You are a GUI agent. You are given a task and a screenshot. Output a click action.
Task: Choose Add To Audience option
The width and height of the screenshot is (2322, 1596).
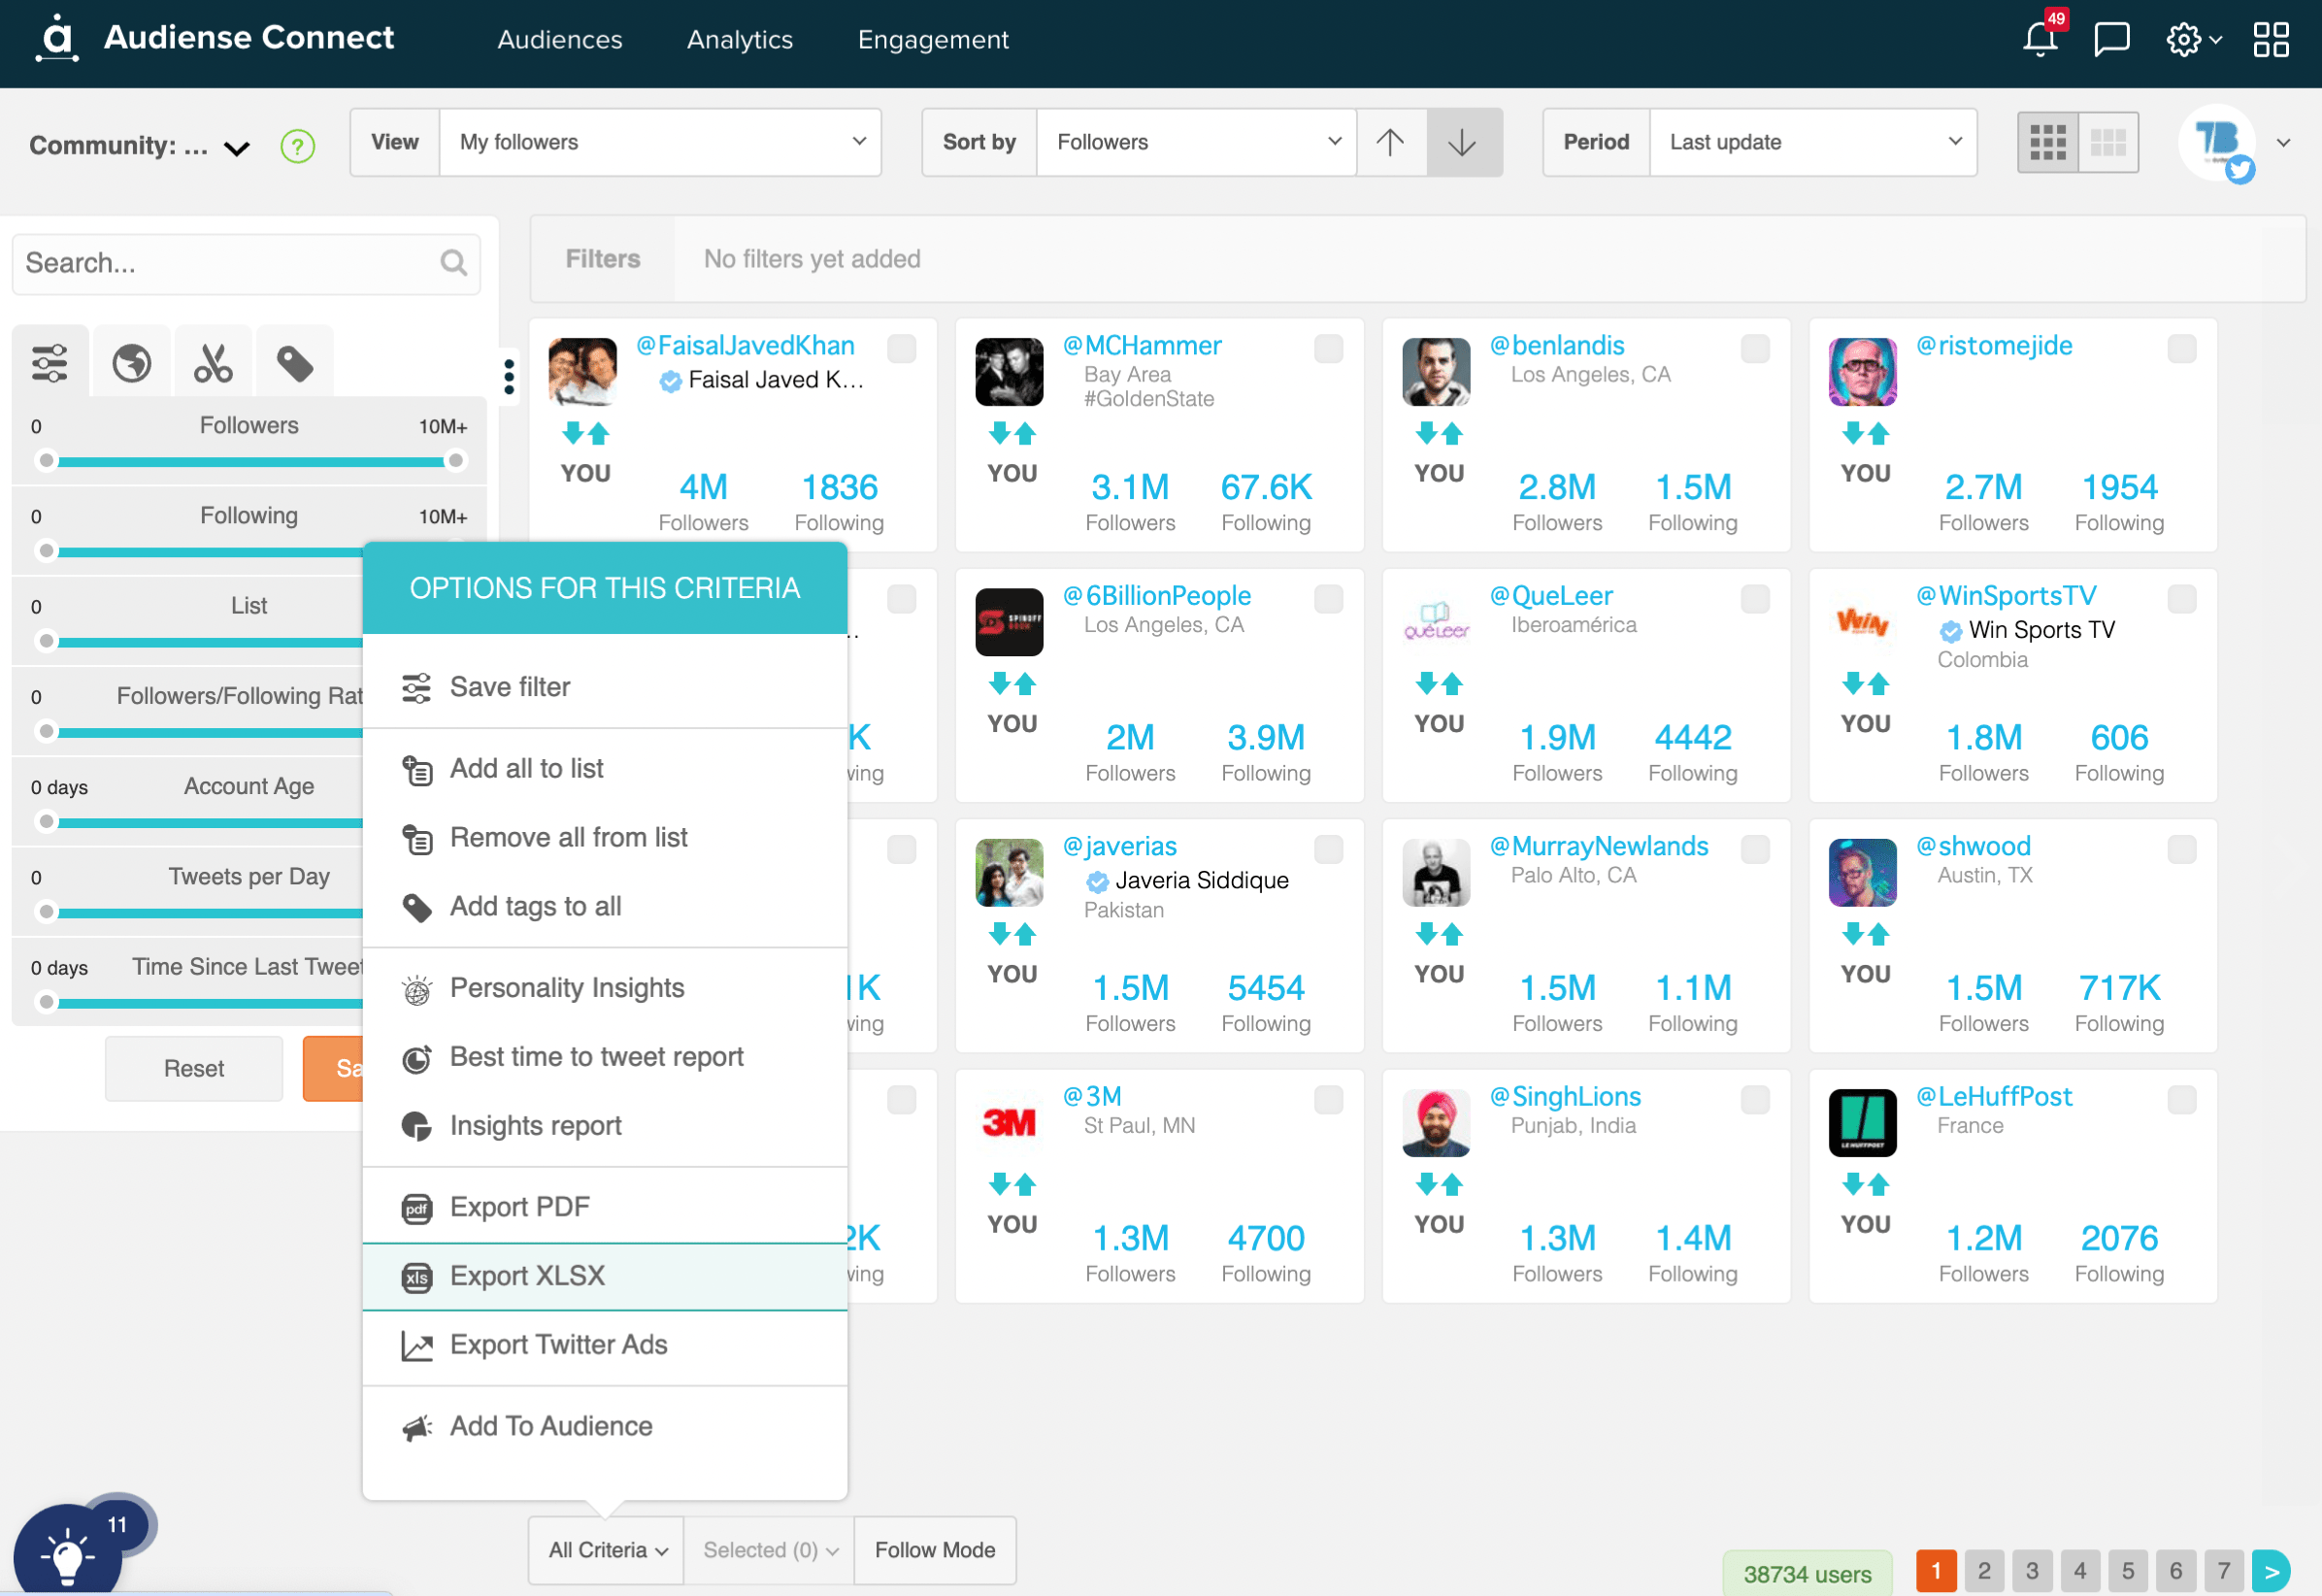(x=605, y=1425)
